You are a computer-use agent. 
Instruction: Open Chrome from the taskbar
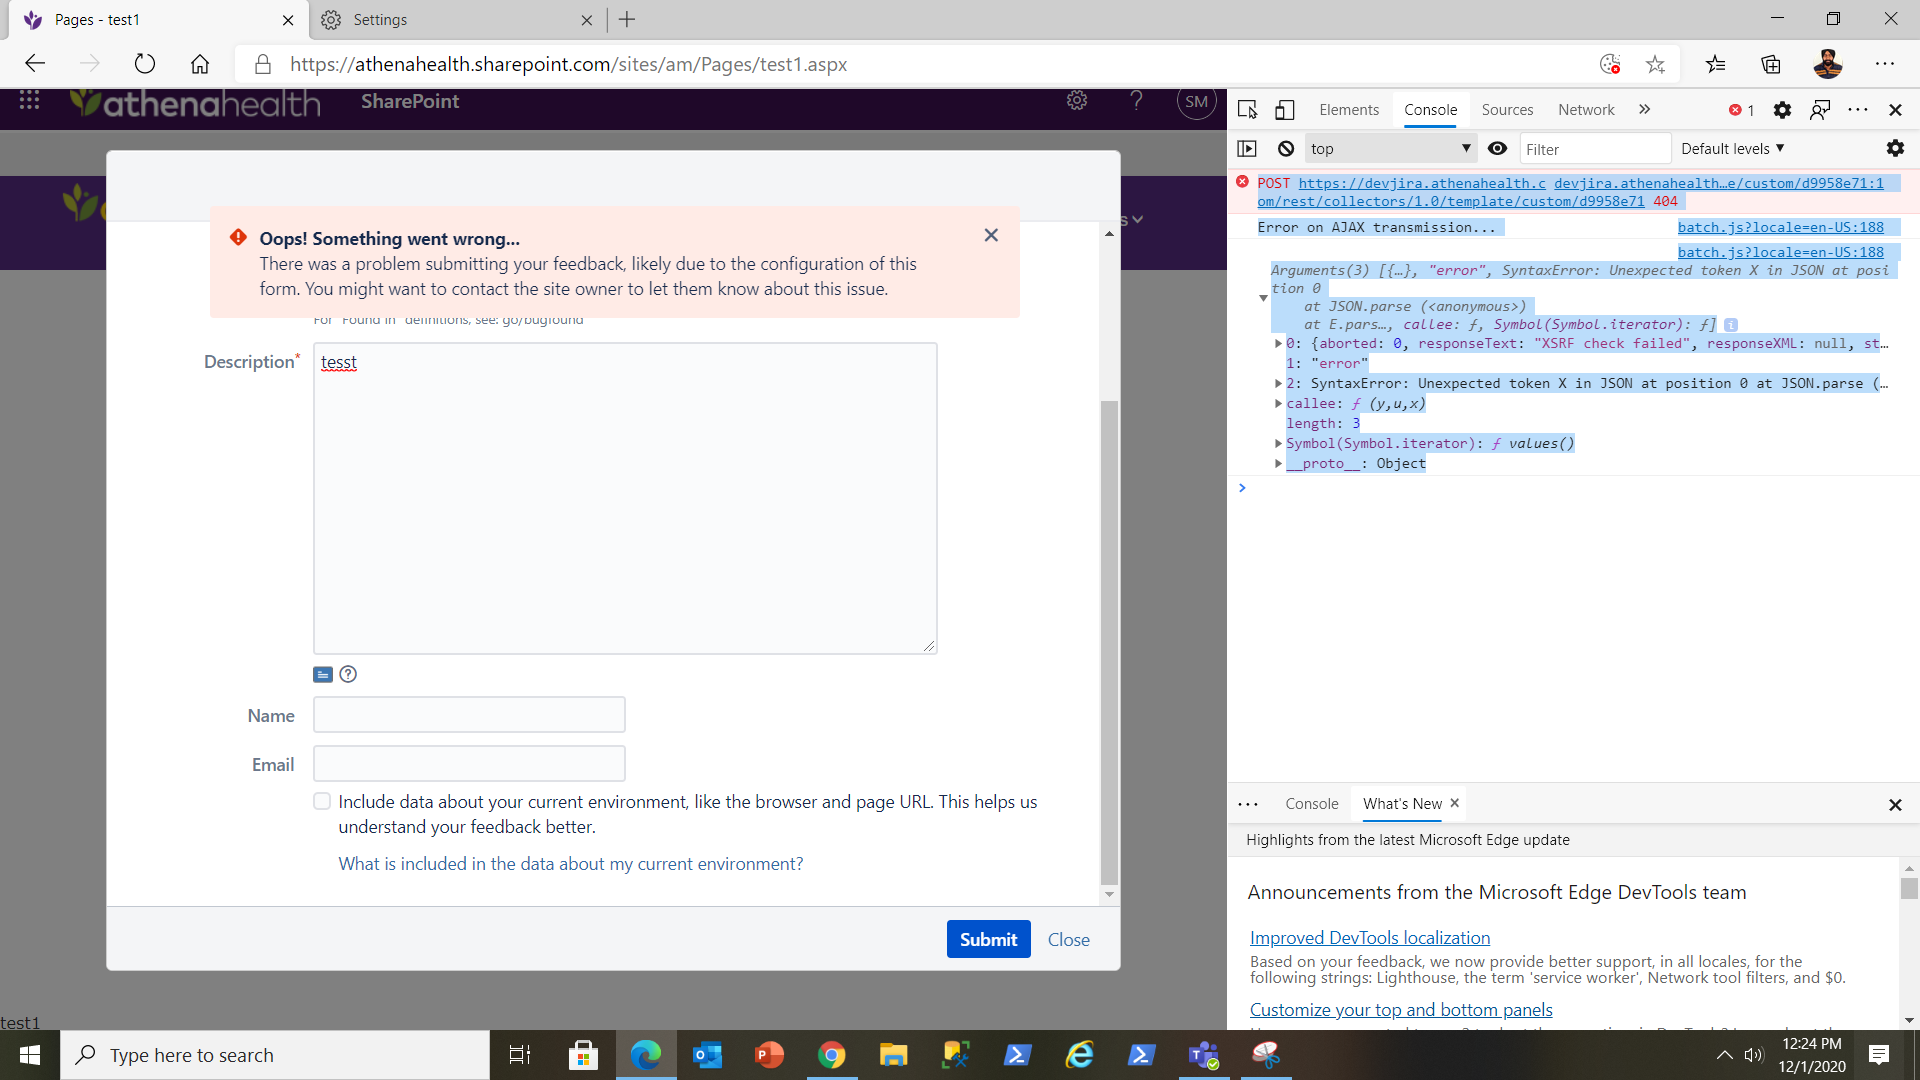point(831,1055)
